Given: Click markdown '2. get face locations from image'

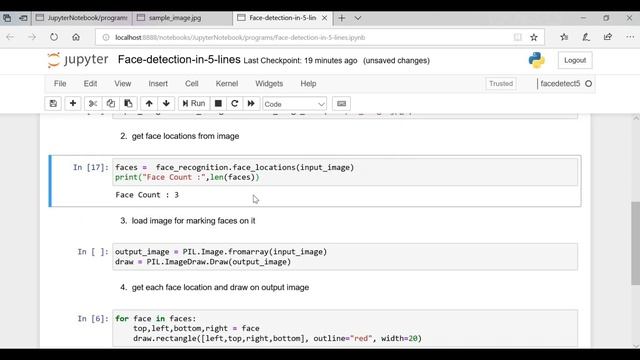Looking at the screenshot, I should (x=180, y=136).
